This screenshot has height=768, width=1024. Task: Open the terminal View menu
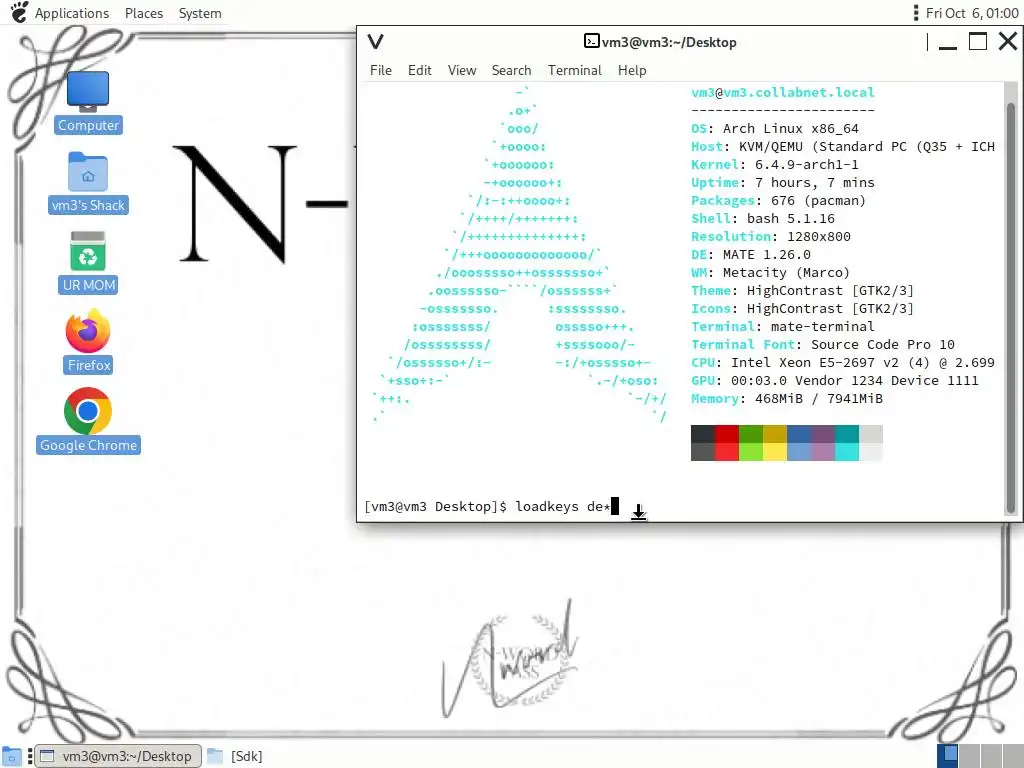(x=462, y=70)
